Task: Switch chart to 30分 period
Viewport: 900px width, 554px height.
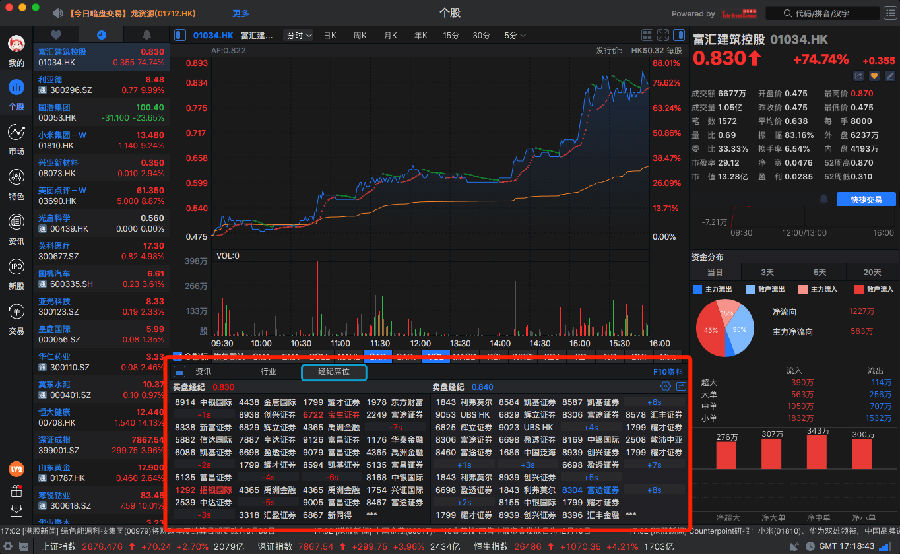Action: click(481, 36)
